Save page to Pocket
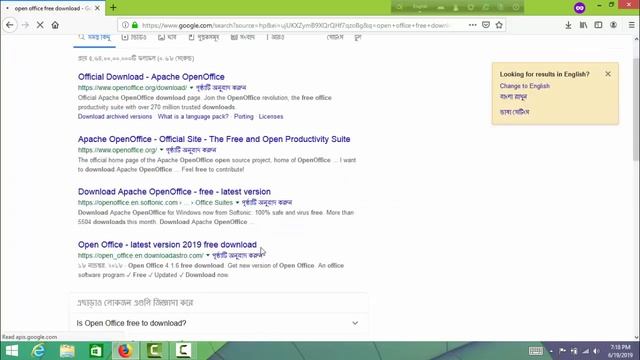 point(486,25)
